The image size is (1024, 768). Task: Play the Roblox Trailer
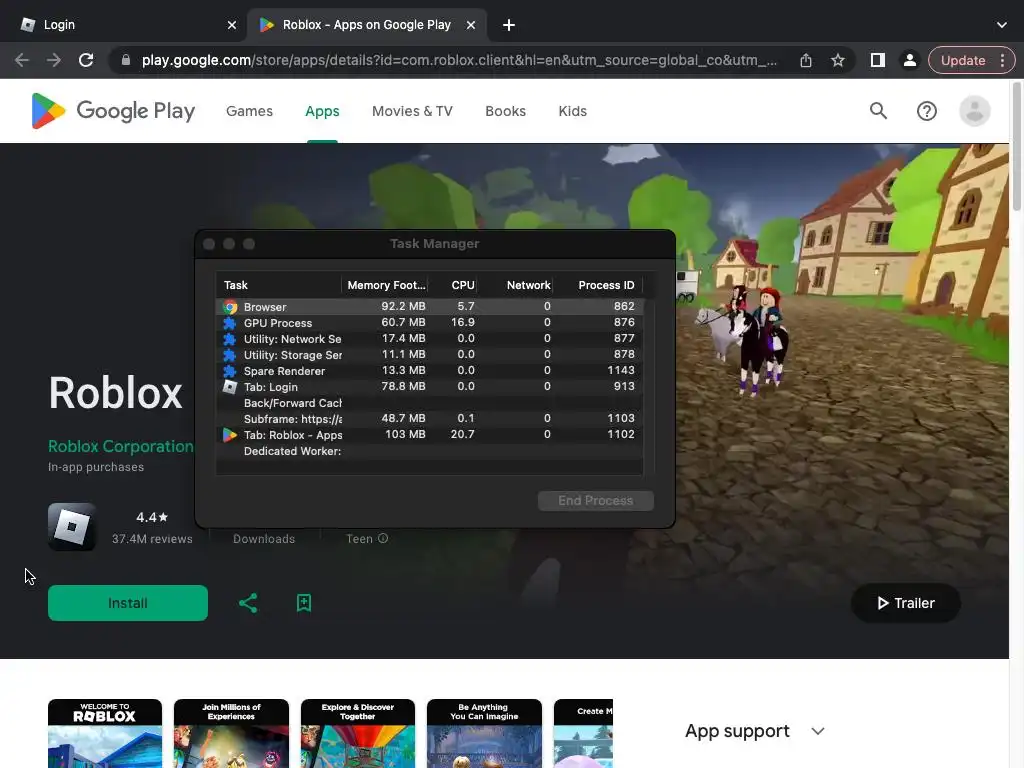tap(906, 603)
